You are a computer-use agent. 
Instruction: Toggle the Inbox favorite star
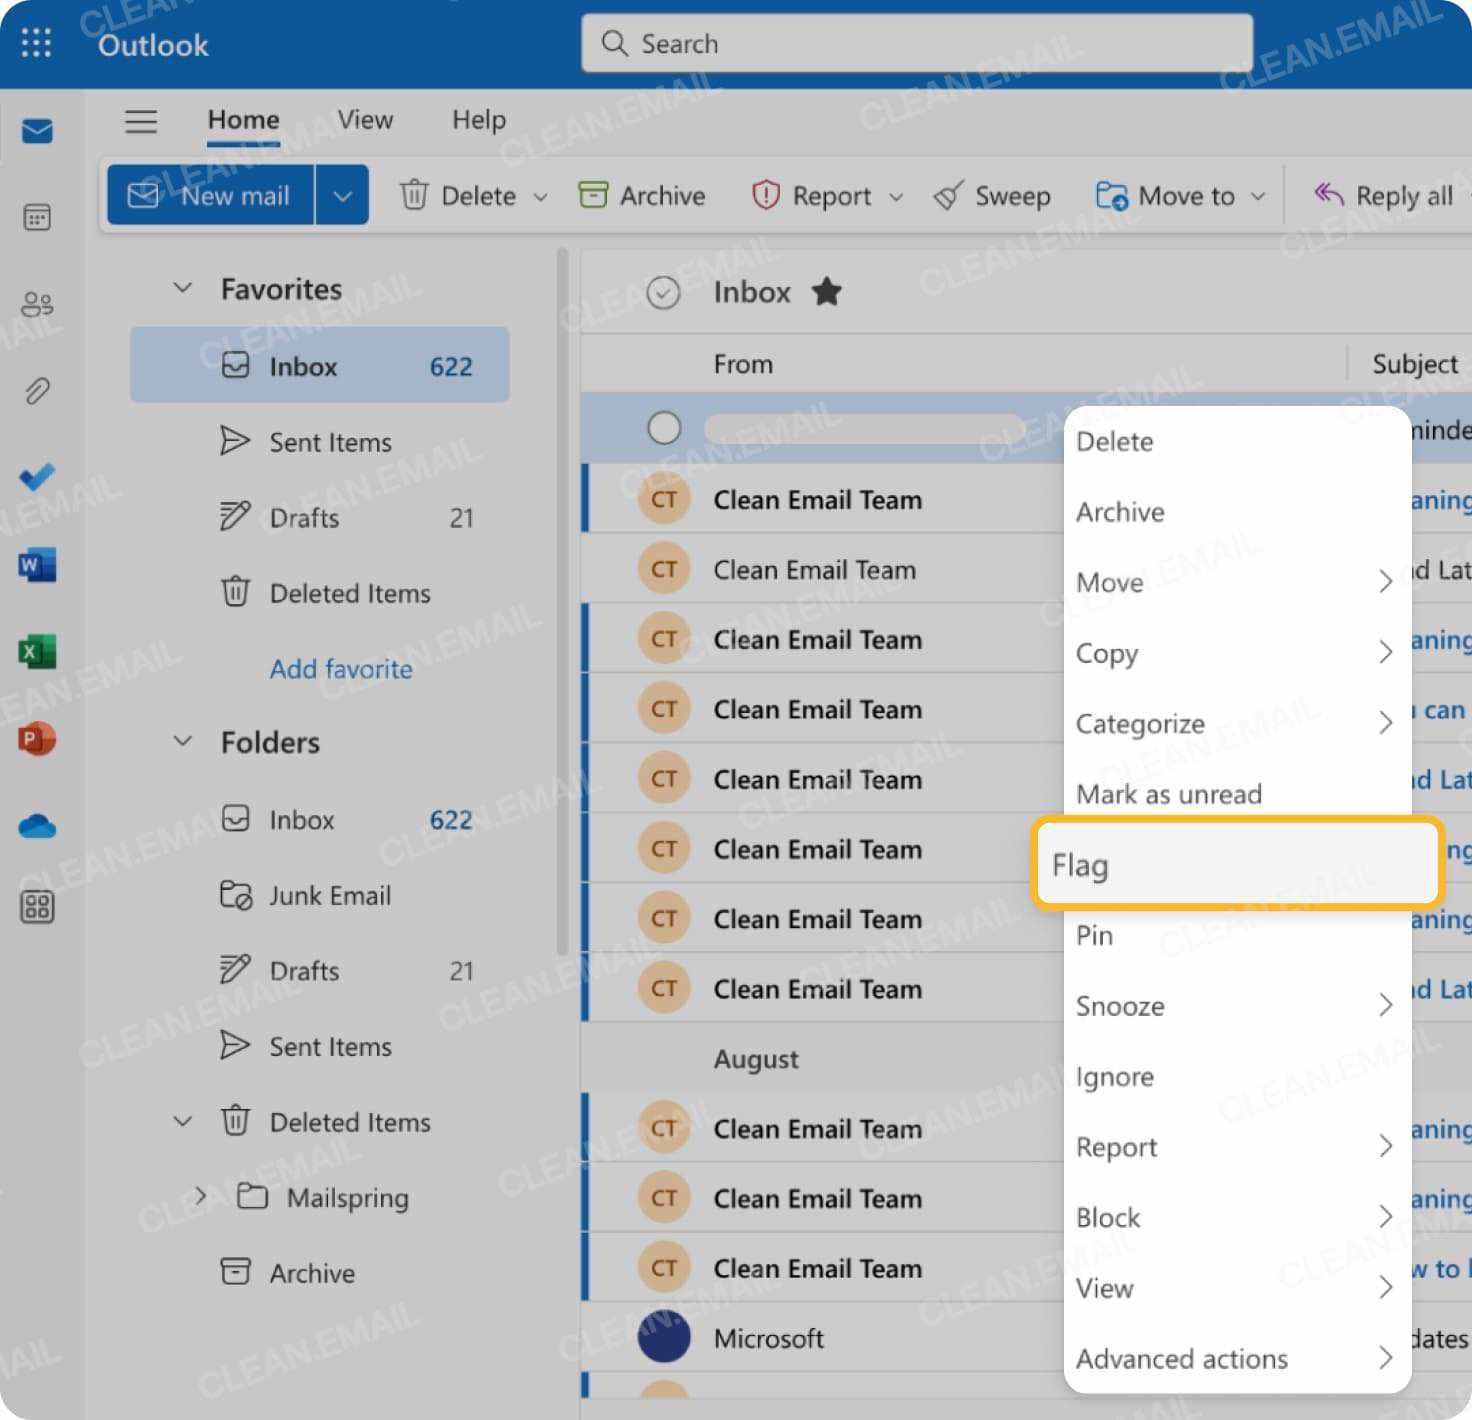826,292
